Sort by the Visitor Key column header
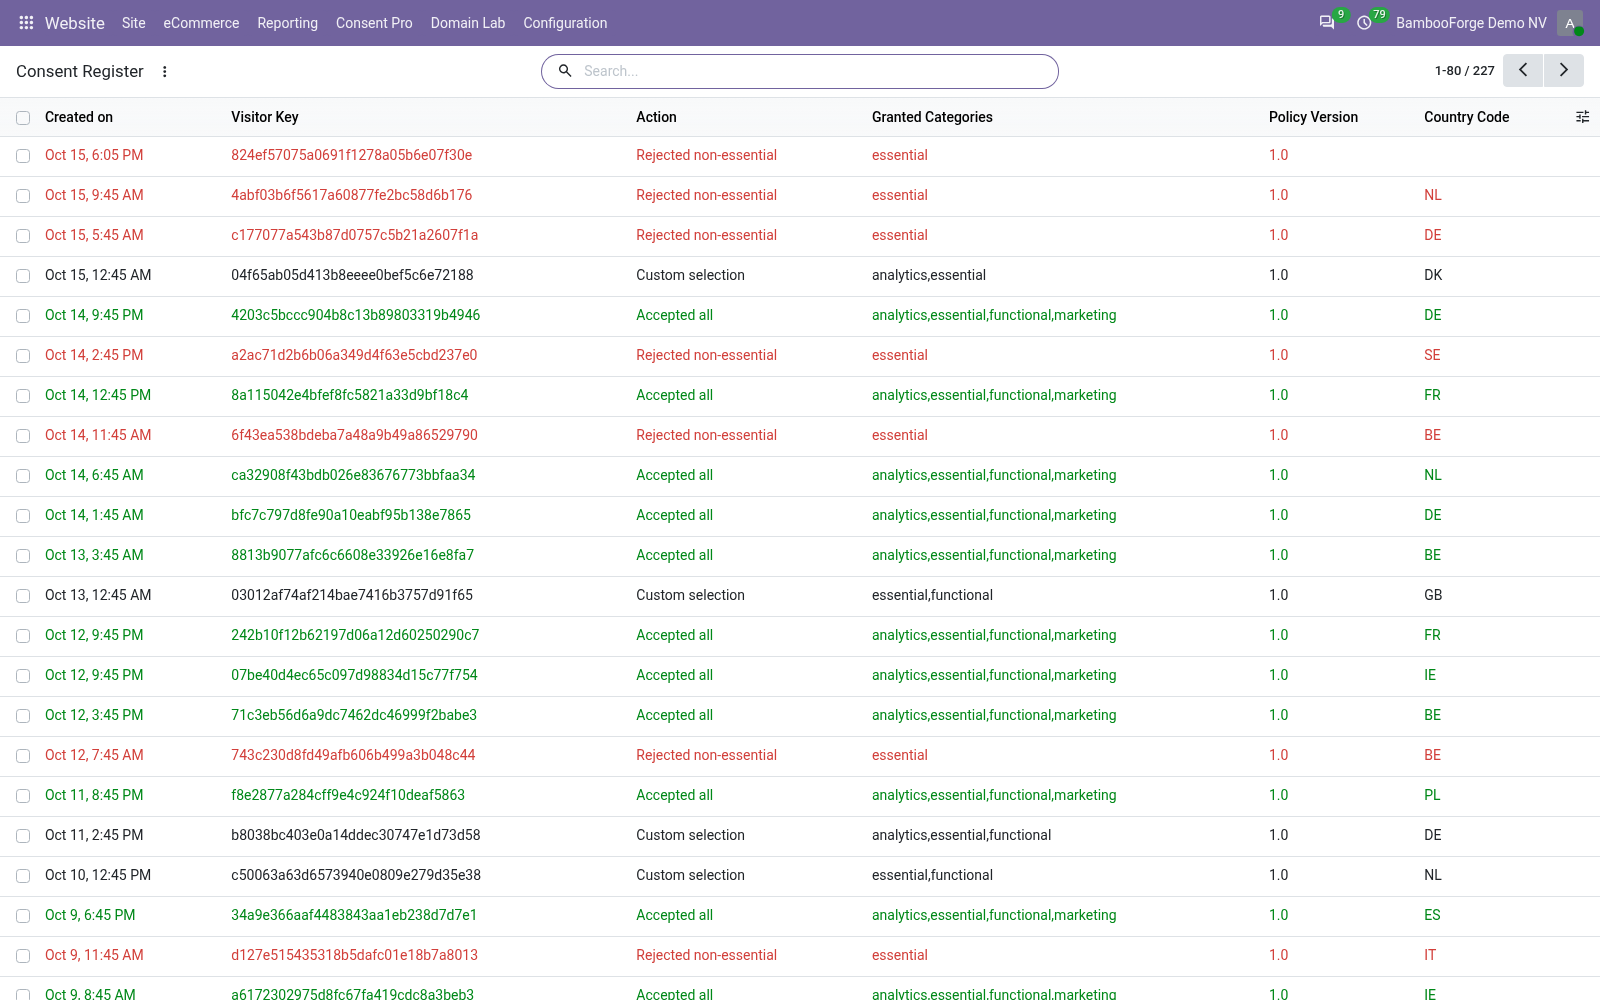1600x1000 pixels. pyautogui.click(x=265, y=117)
